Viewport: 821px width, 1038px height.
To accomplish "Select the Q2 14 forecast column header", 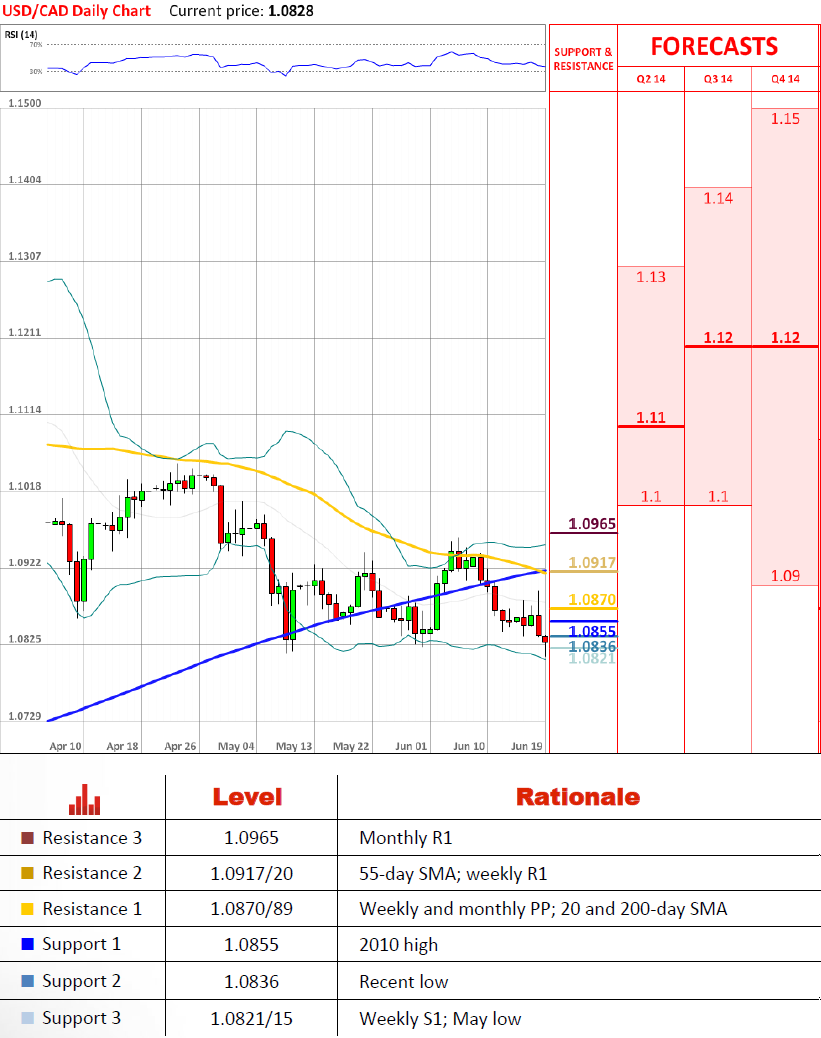I will click(651, 79).
